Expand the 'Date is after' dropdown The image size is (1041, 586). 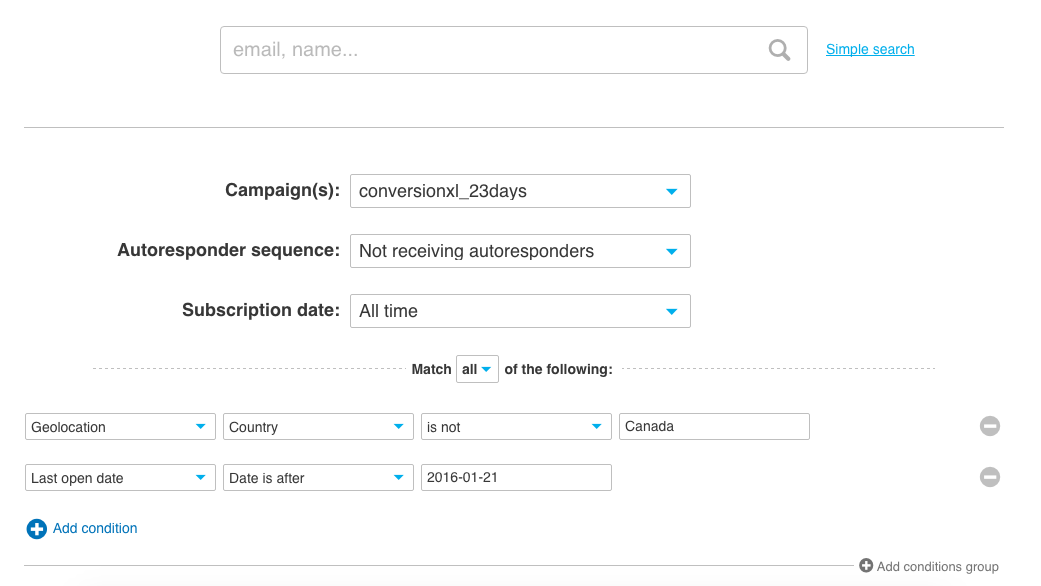click(x=318, y=478)
